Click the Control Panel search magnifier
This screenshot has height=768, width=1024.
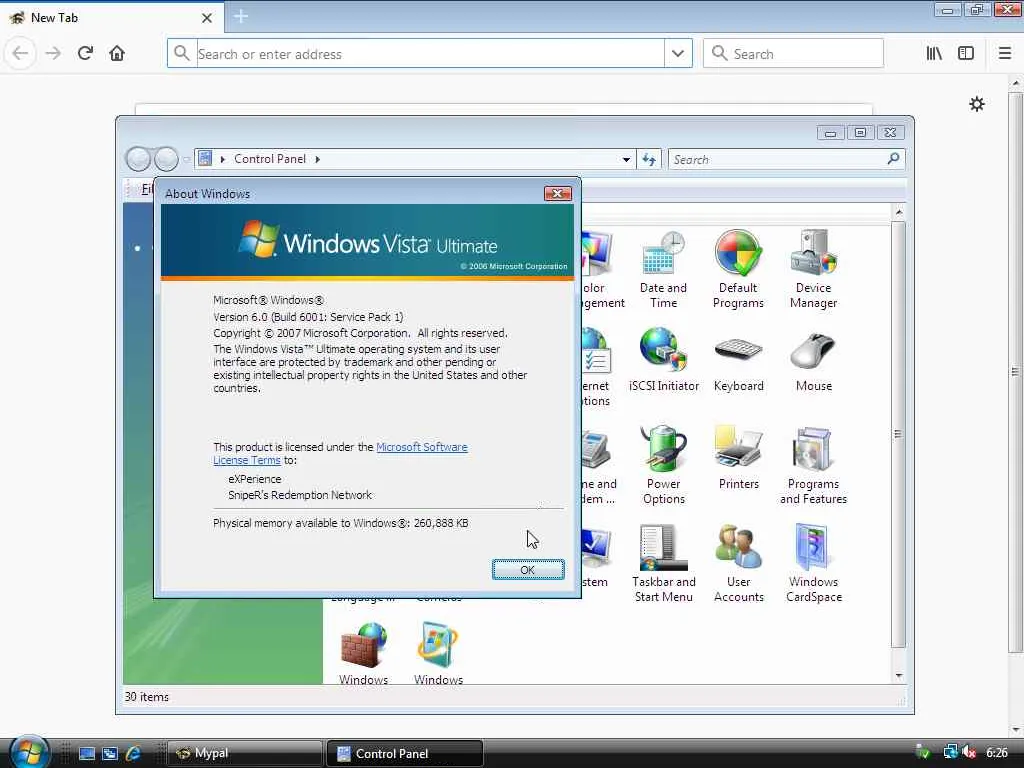pos(893,159)
